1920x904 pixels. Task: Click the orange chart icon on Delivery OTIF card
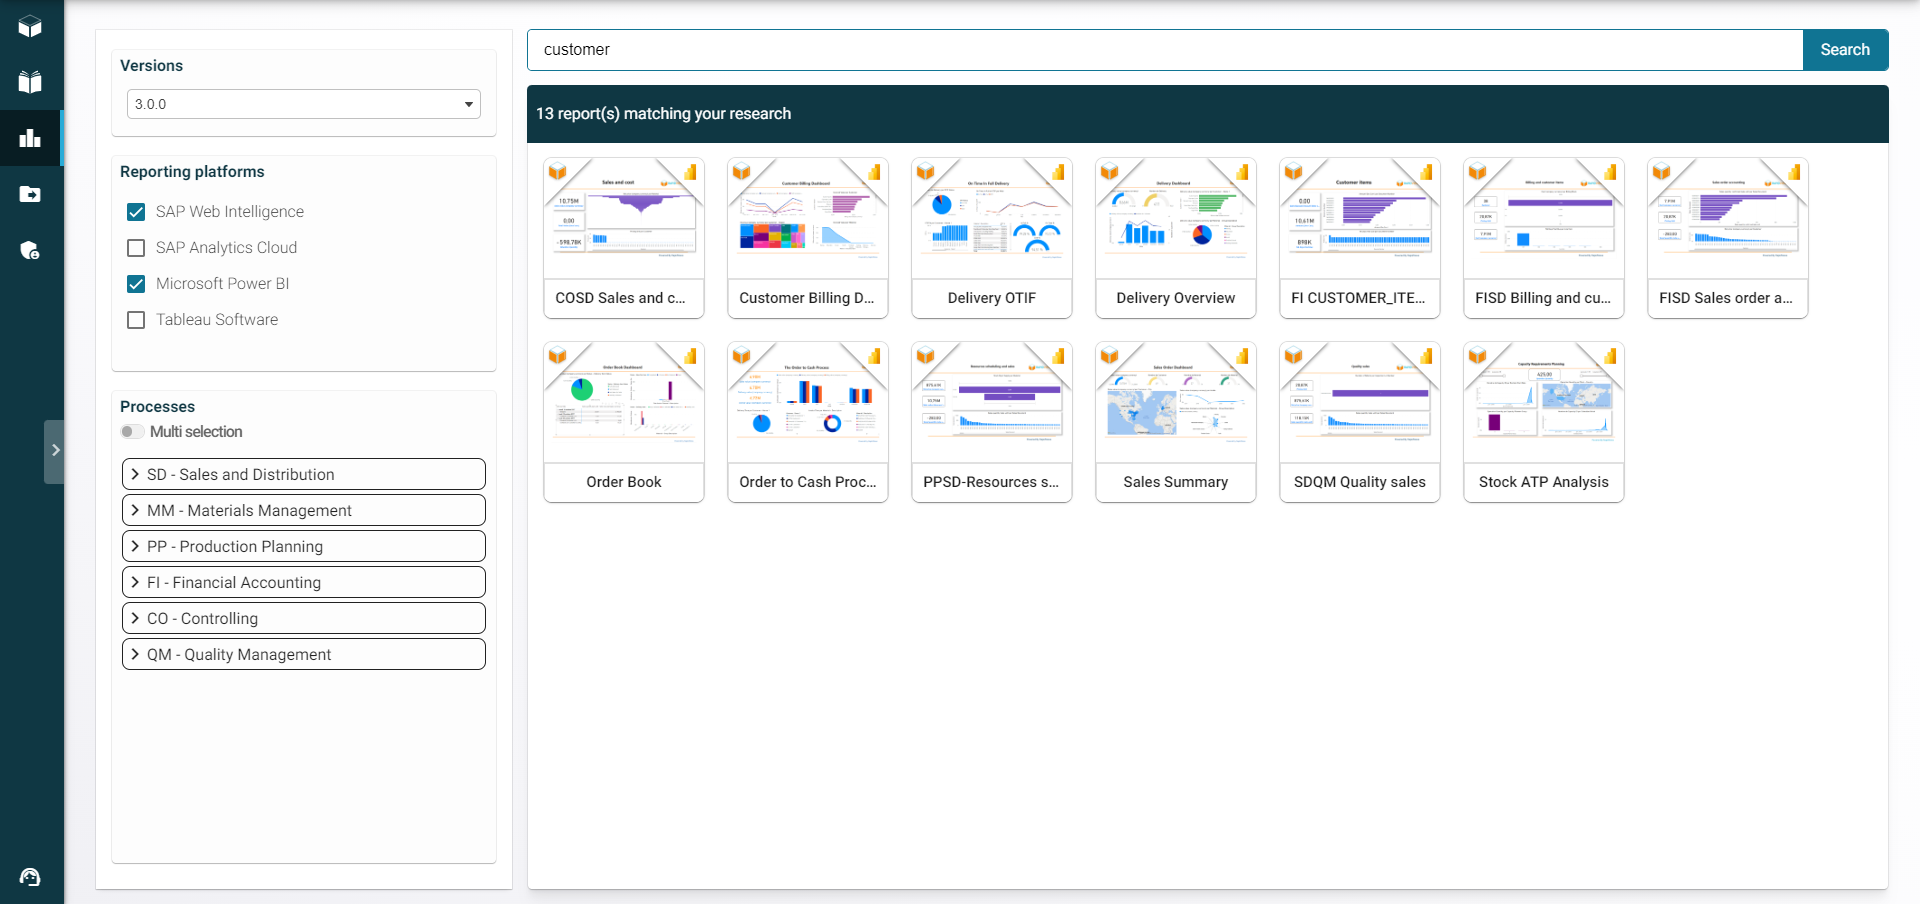[1058, 171]
